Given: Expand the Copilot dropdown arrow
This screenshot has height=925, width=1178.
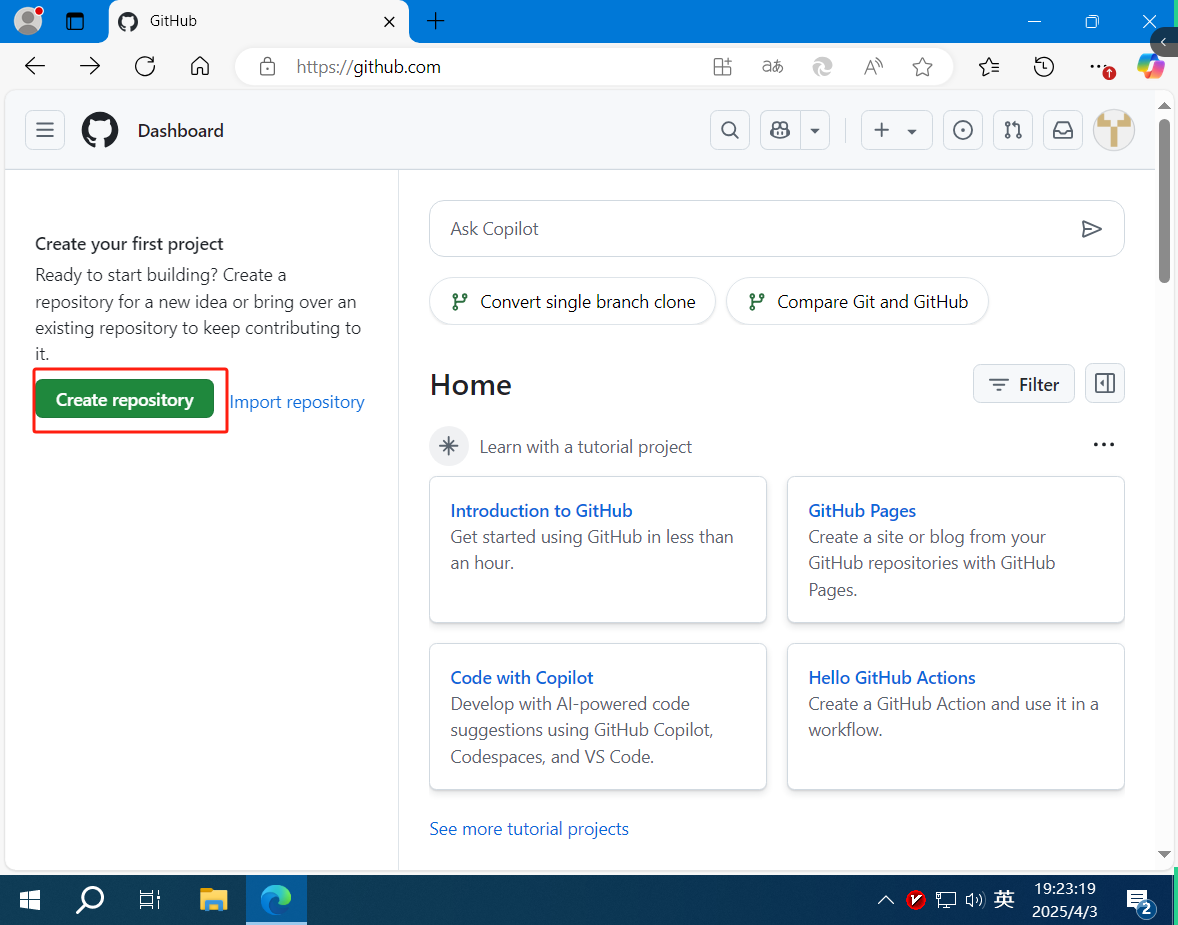Looking at the screenshot, I should pos(814,130).
